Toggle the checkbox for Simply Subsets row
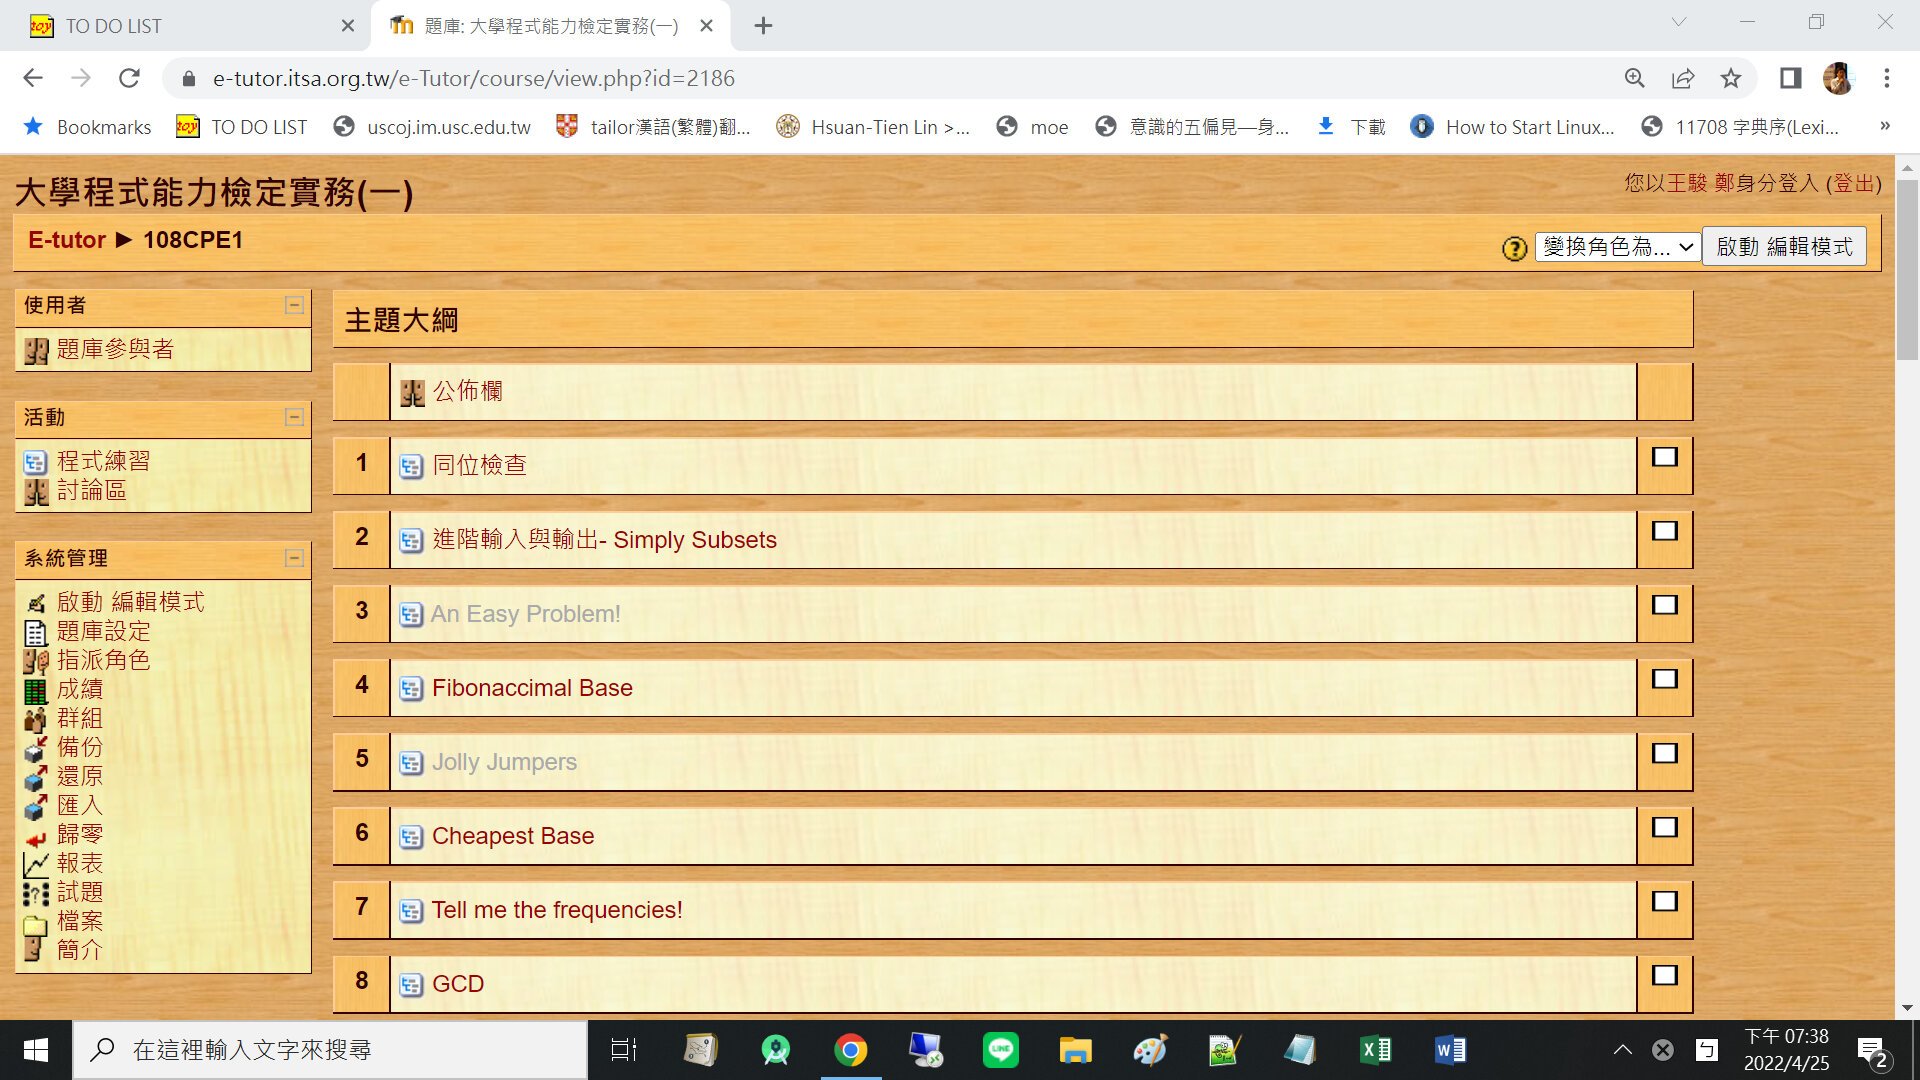Image resolution: width=1920 pixels, height=1080 pixels. pos(1665,532)
